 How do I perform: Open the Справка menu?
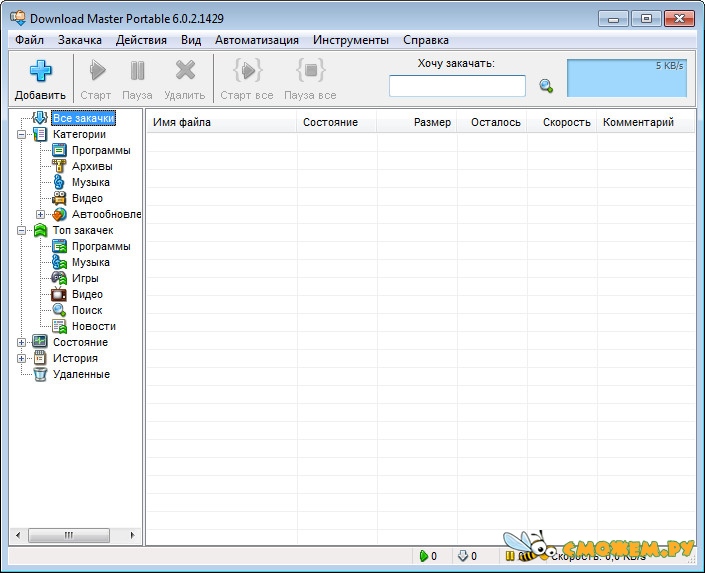pyautogui.click(x=426, y=40)
